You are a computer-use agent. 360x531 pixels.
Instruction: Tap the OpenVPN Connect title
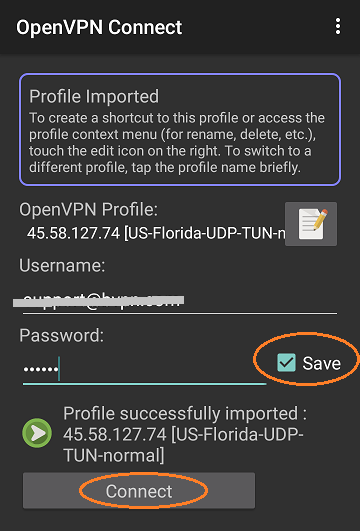coord(99,27)
